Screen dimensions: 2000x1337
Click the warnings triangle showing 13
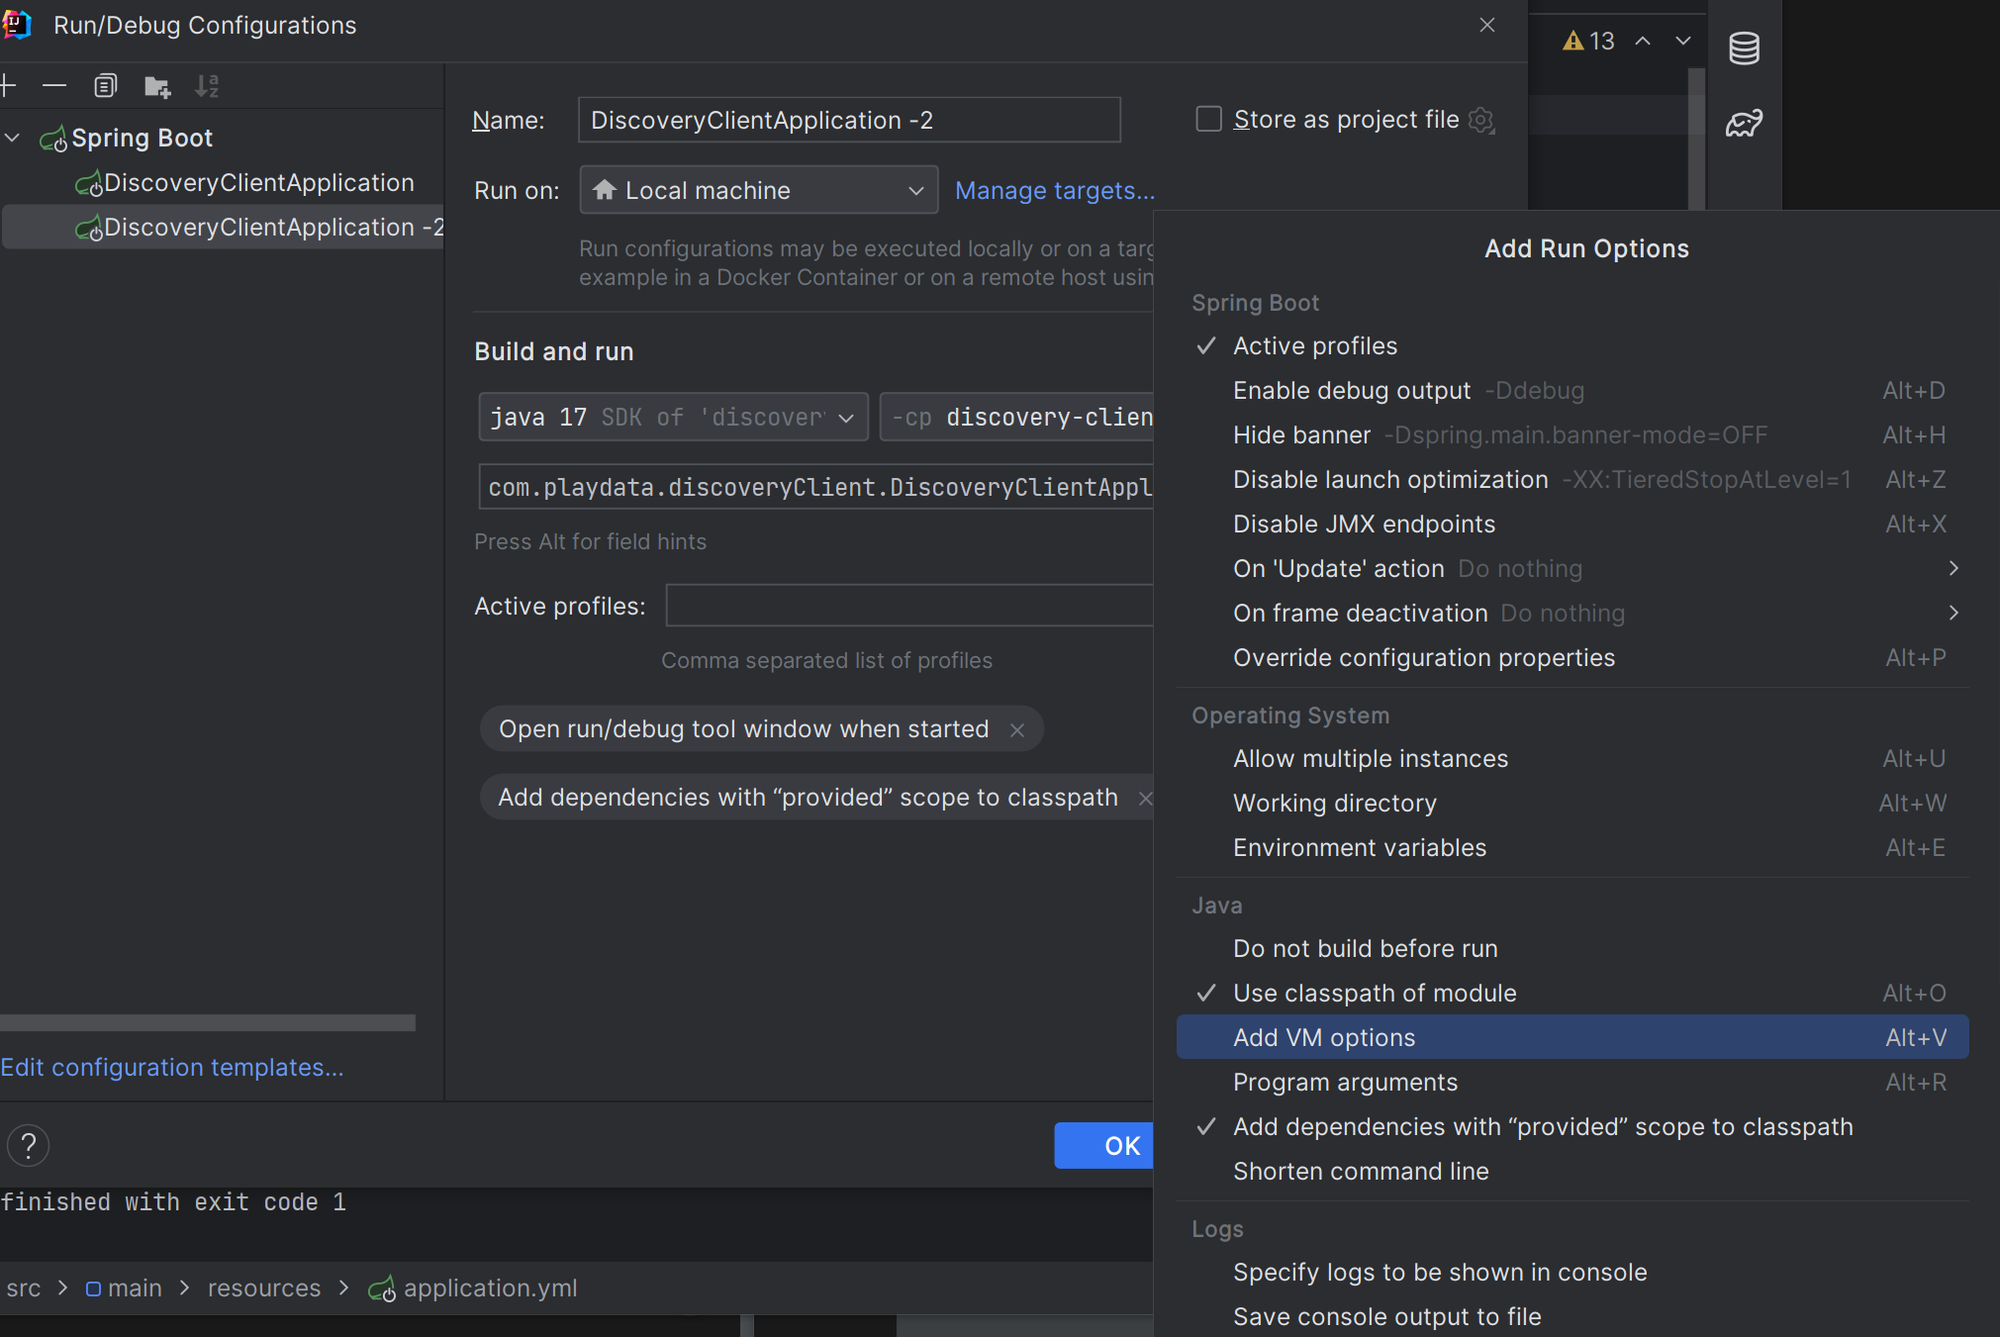tap(1590, 41)
